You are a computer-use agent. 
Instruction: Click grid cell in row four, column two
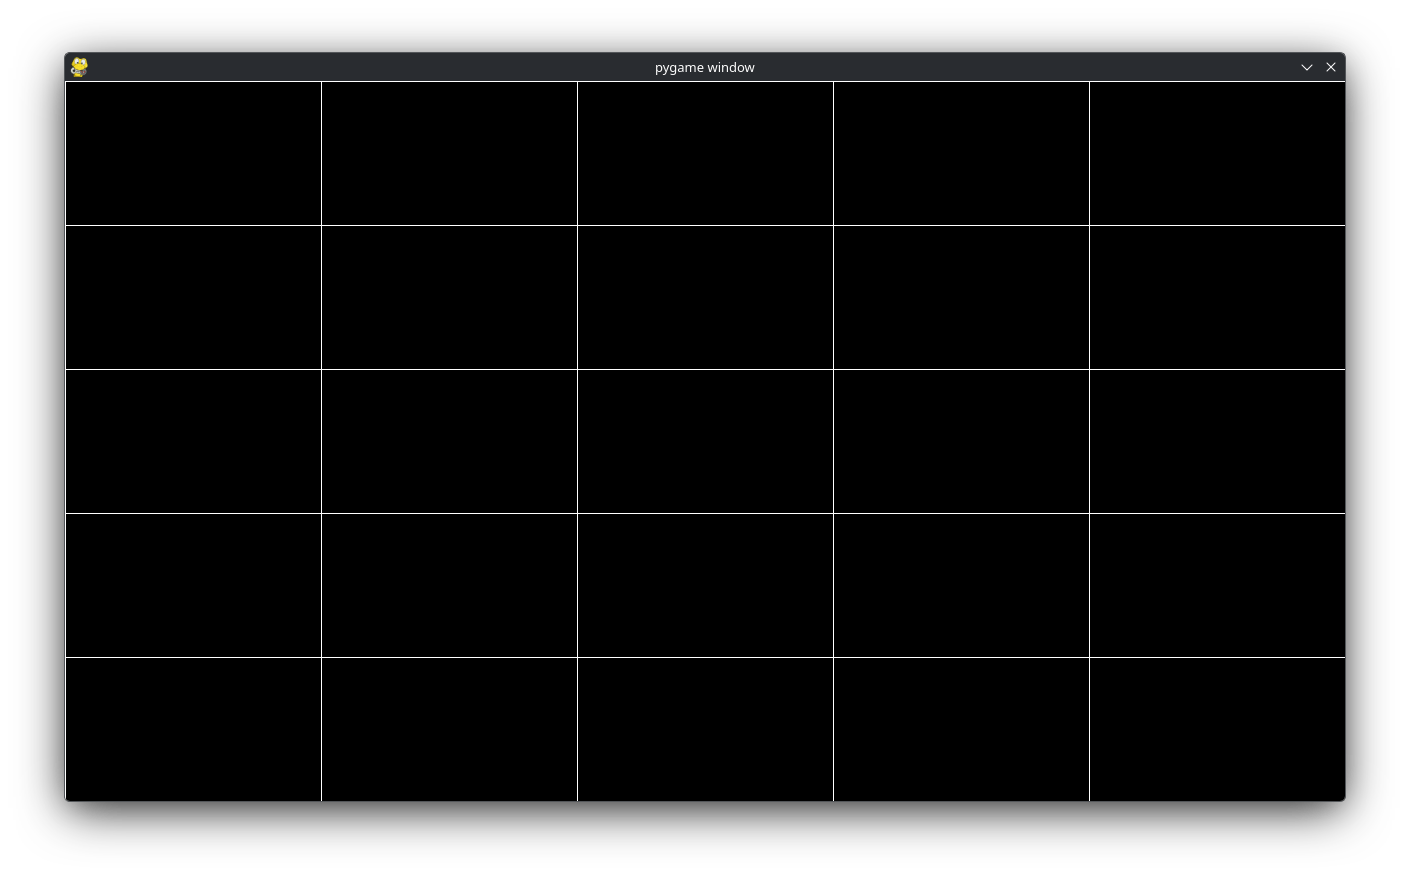[x=449, y=585]
